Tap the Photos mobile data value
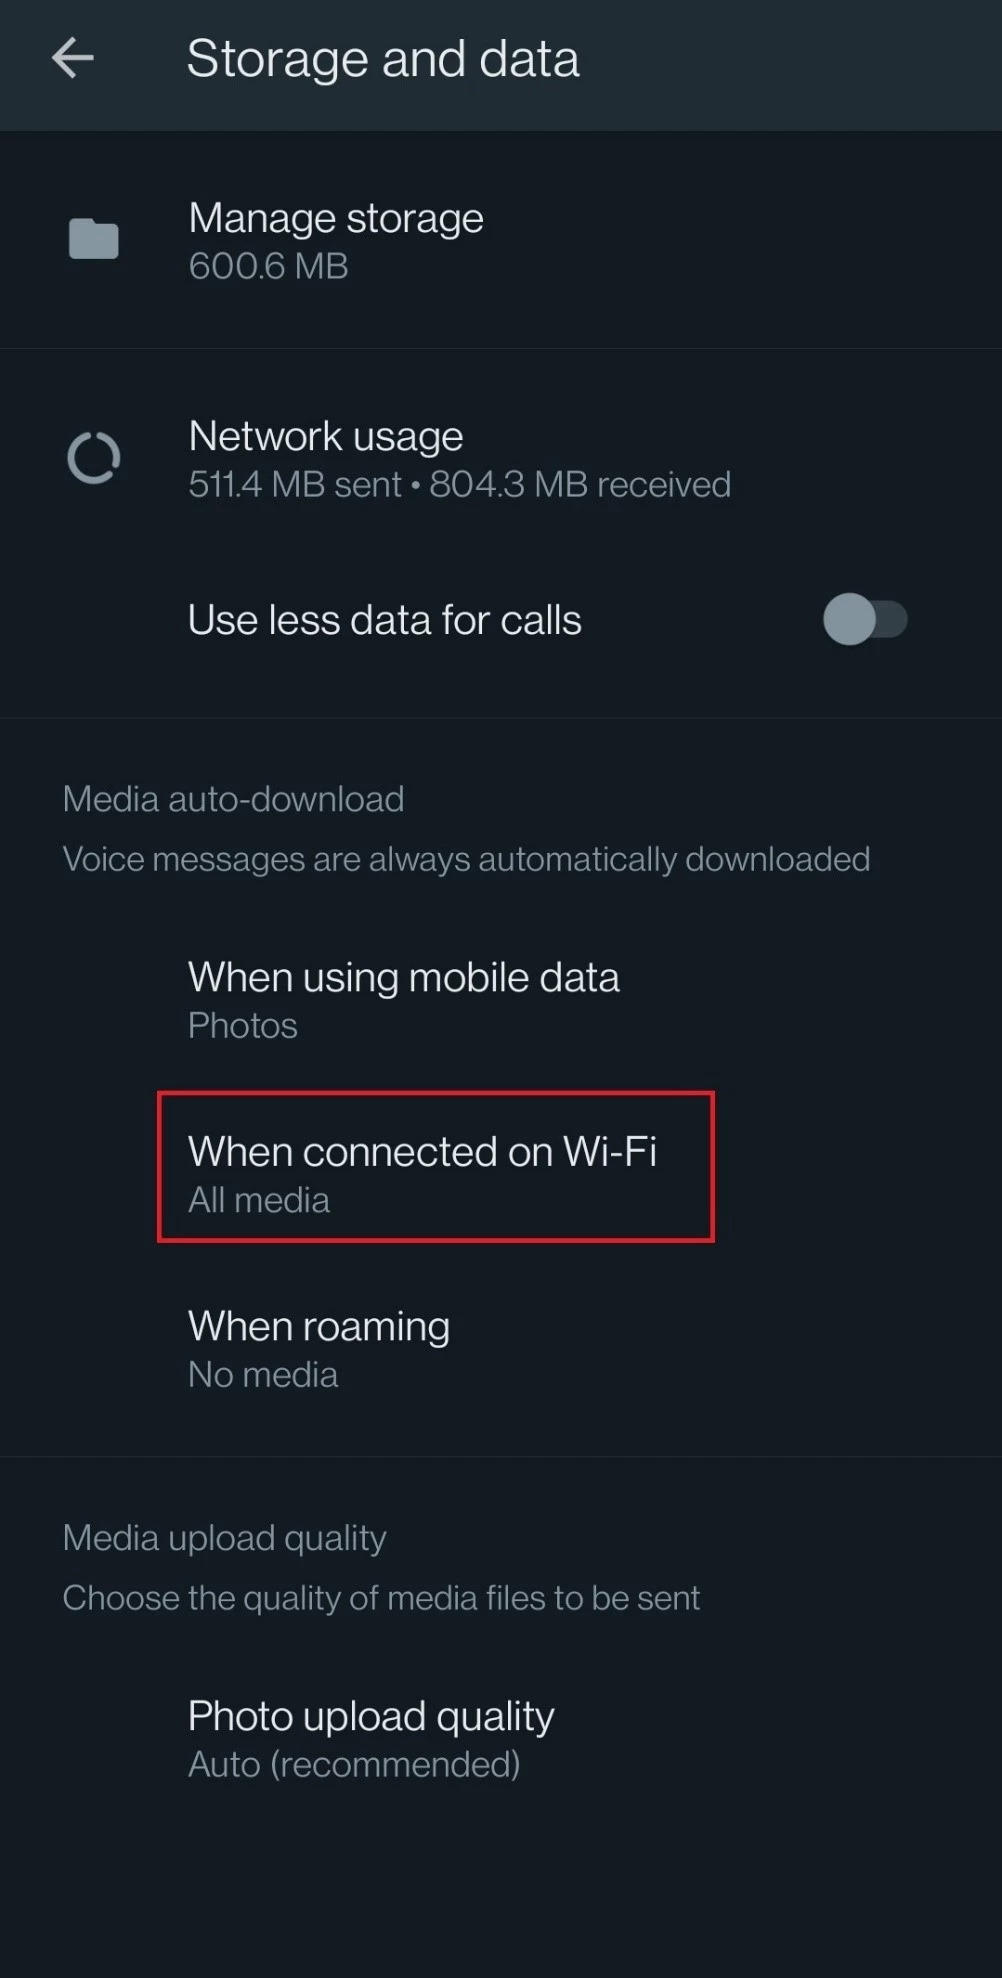 pos(243,1026)
